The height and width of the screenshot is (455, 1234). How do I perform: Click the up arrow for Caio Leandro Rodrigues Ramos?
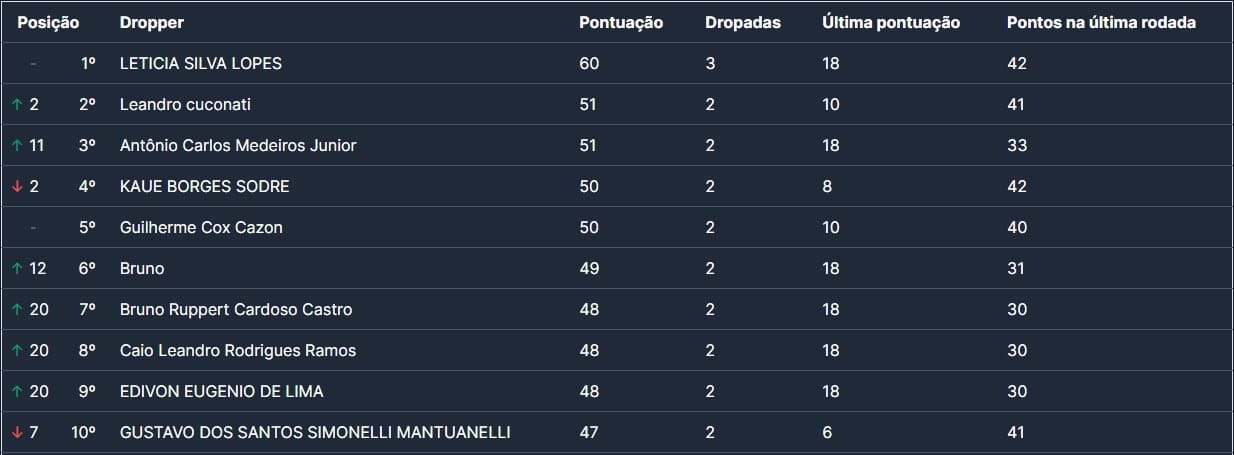(x=17, y=351)
